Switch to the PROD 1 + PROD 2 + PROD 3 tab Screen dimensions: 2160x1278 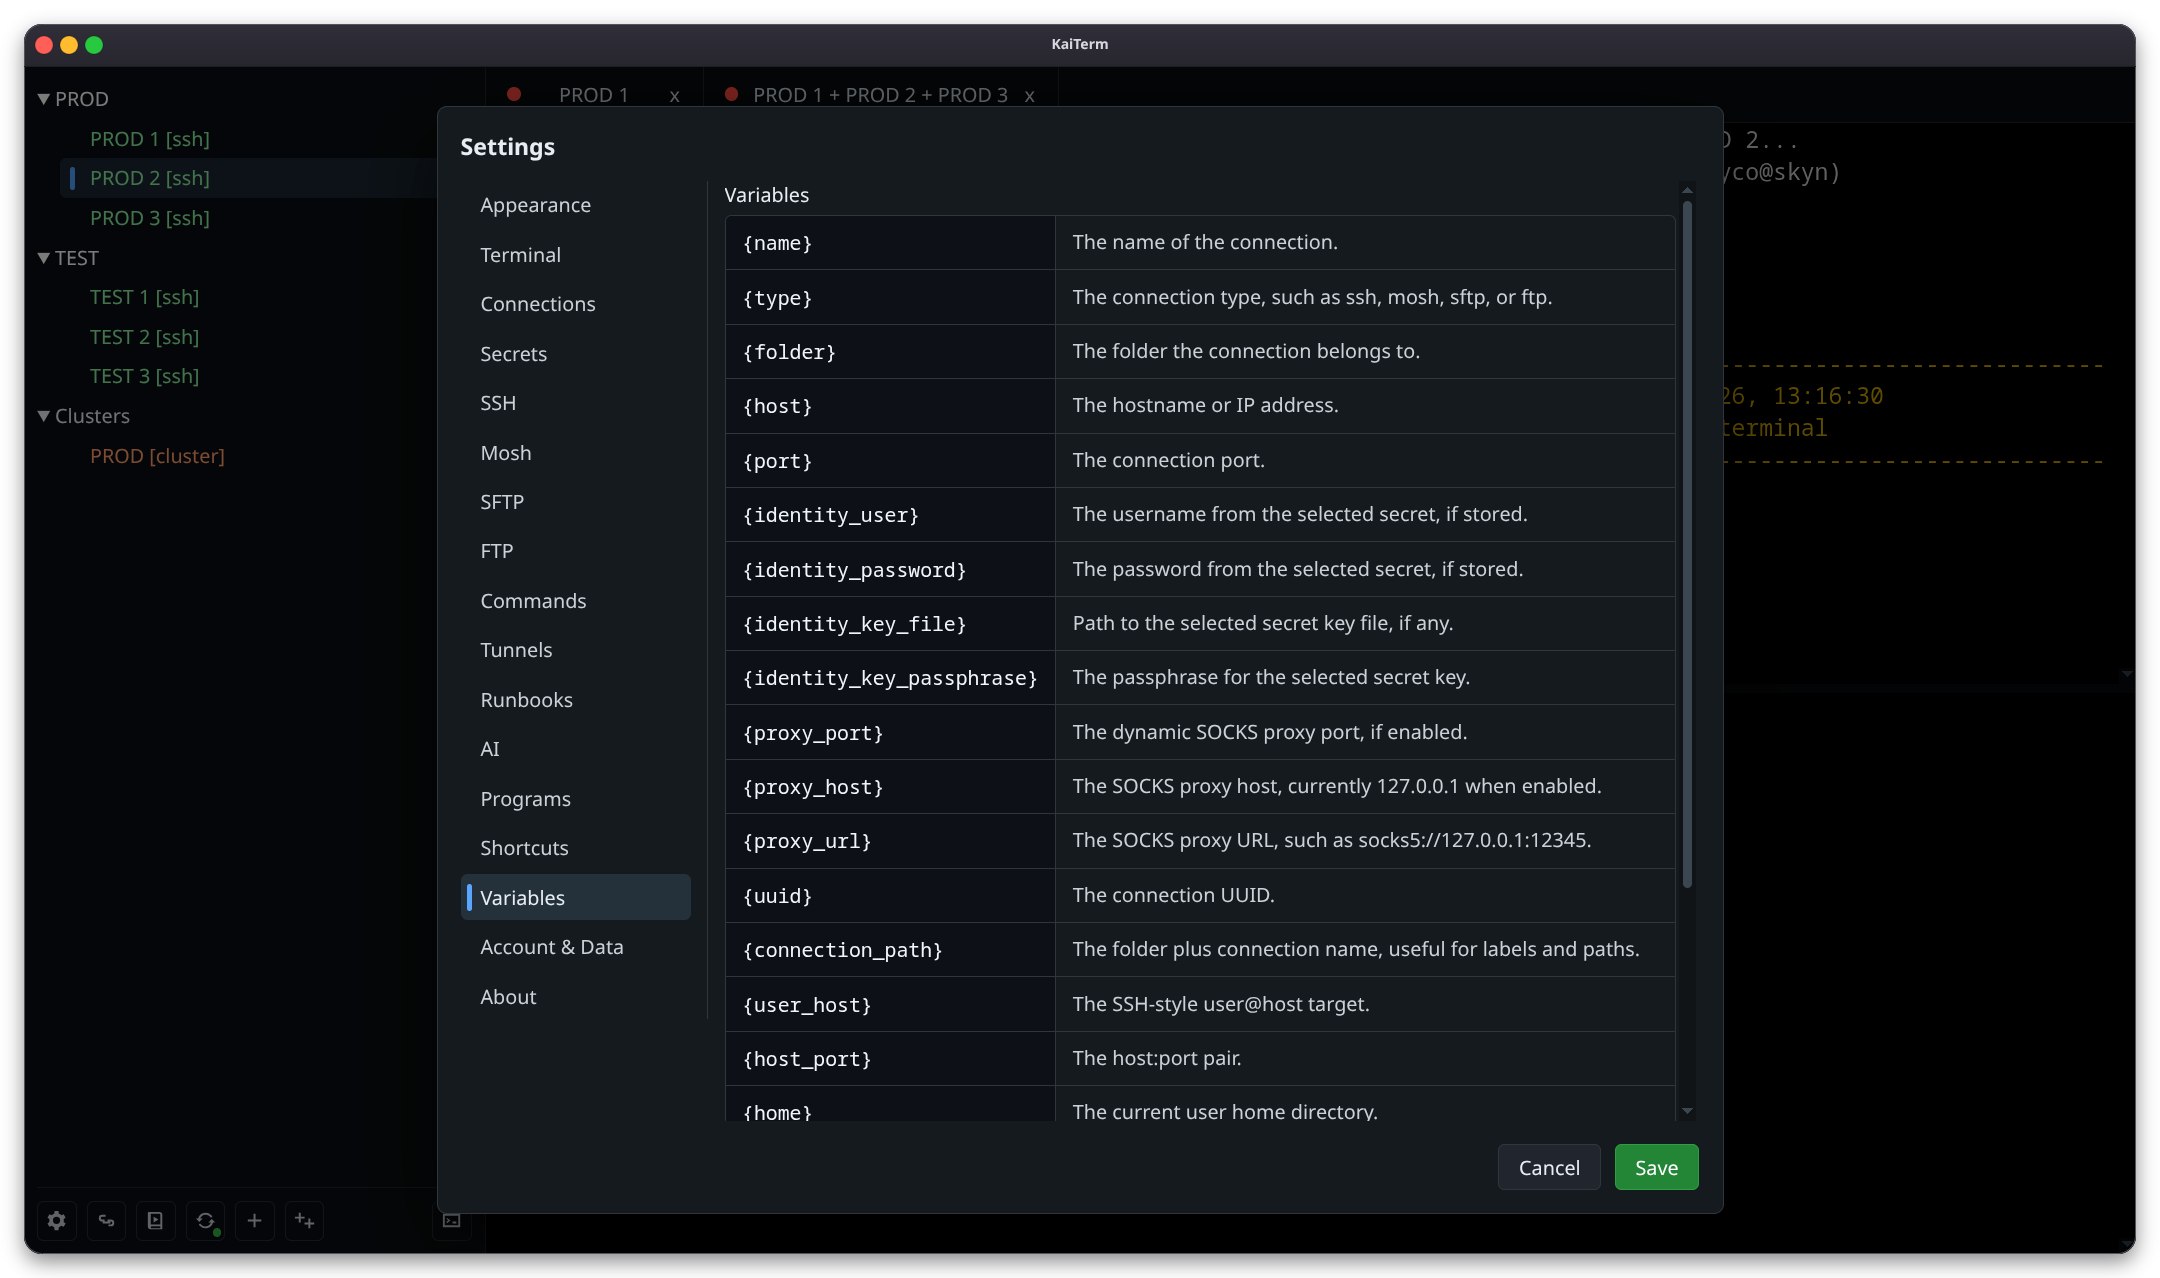[880, 95]
